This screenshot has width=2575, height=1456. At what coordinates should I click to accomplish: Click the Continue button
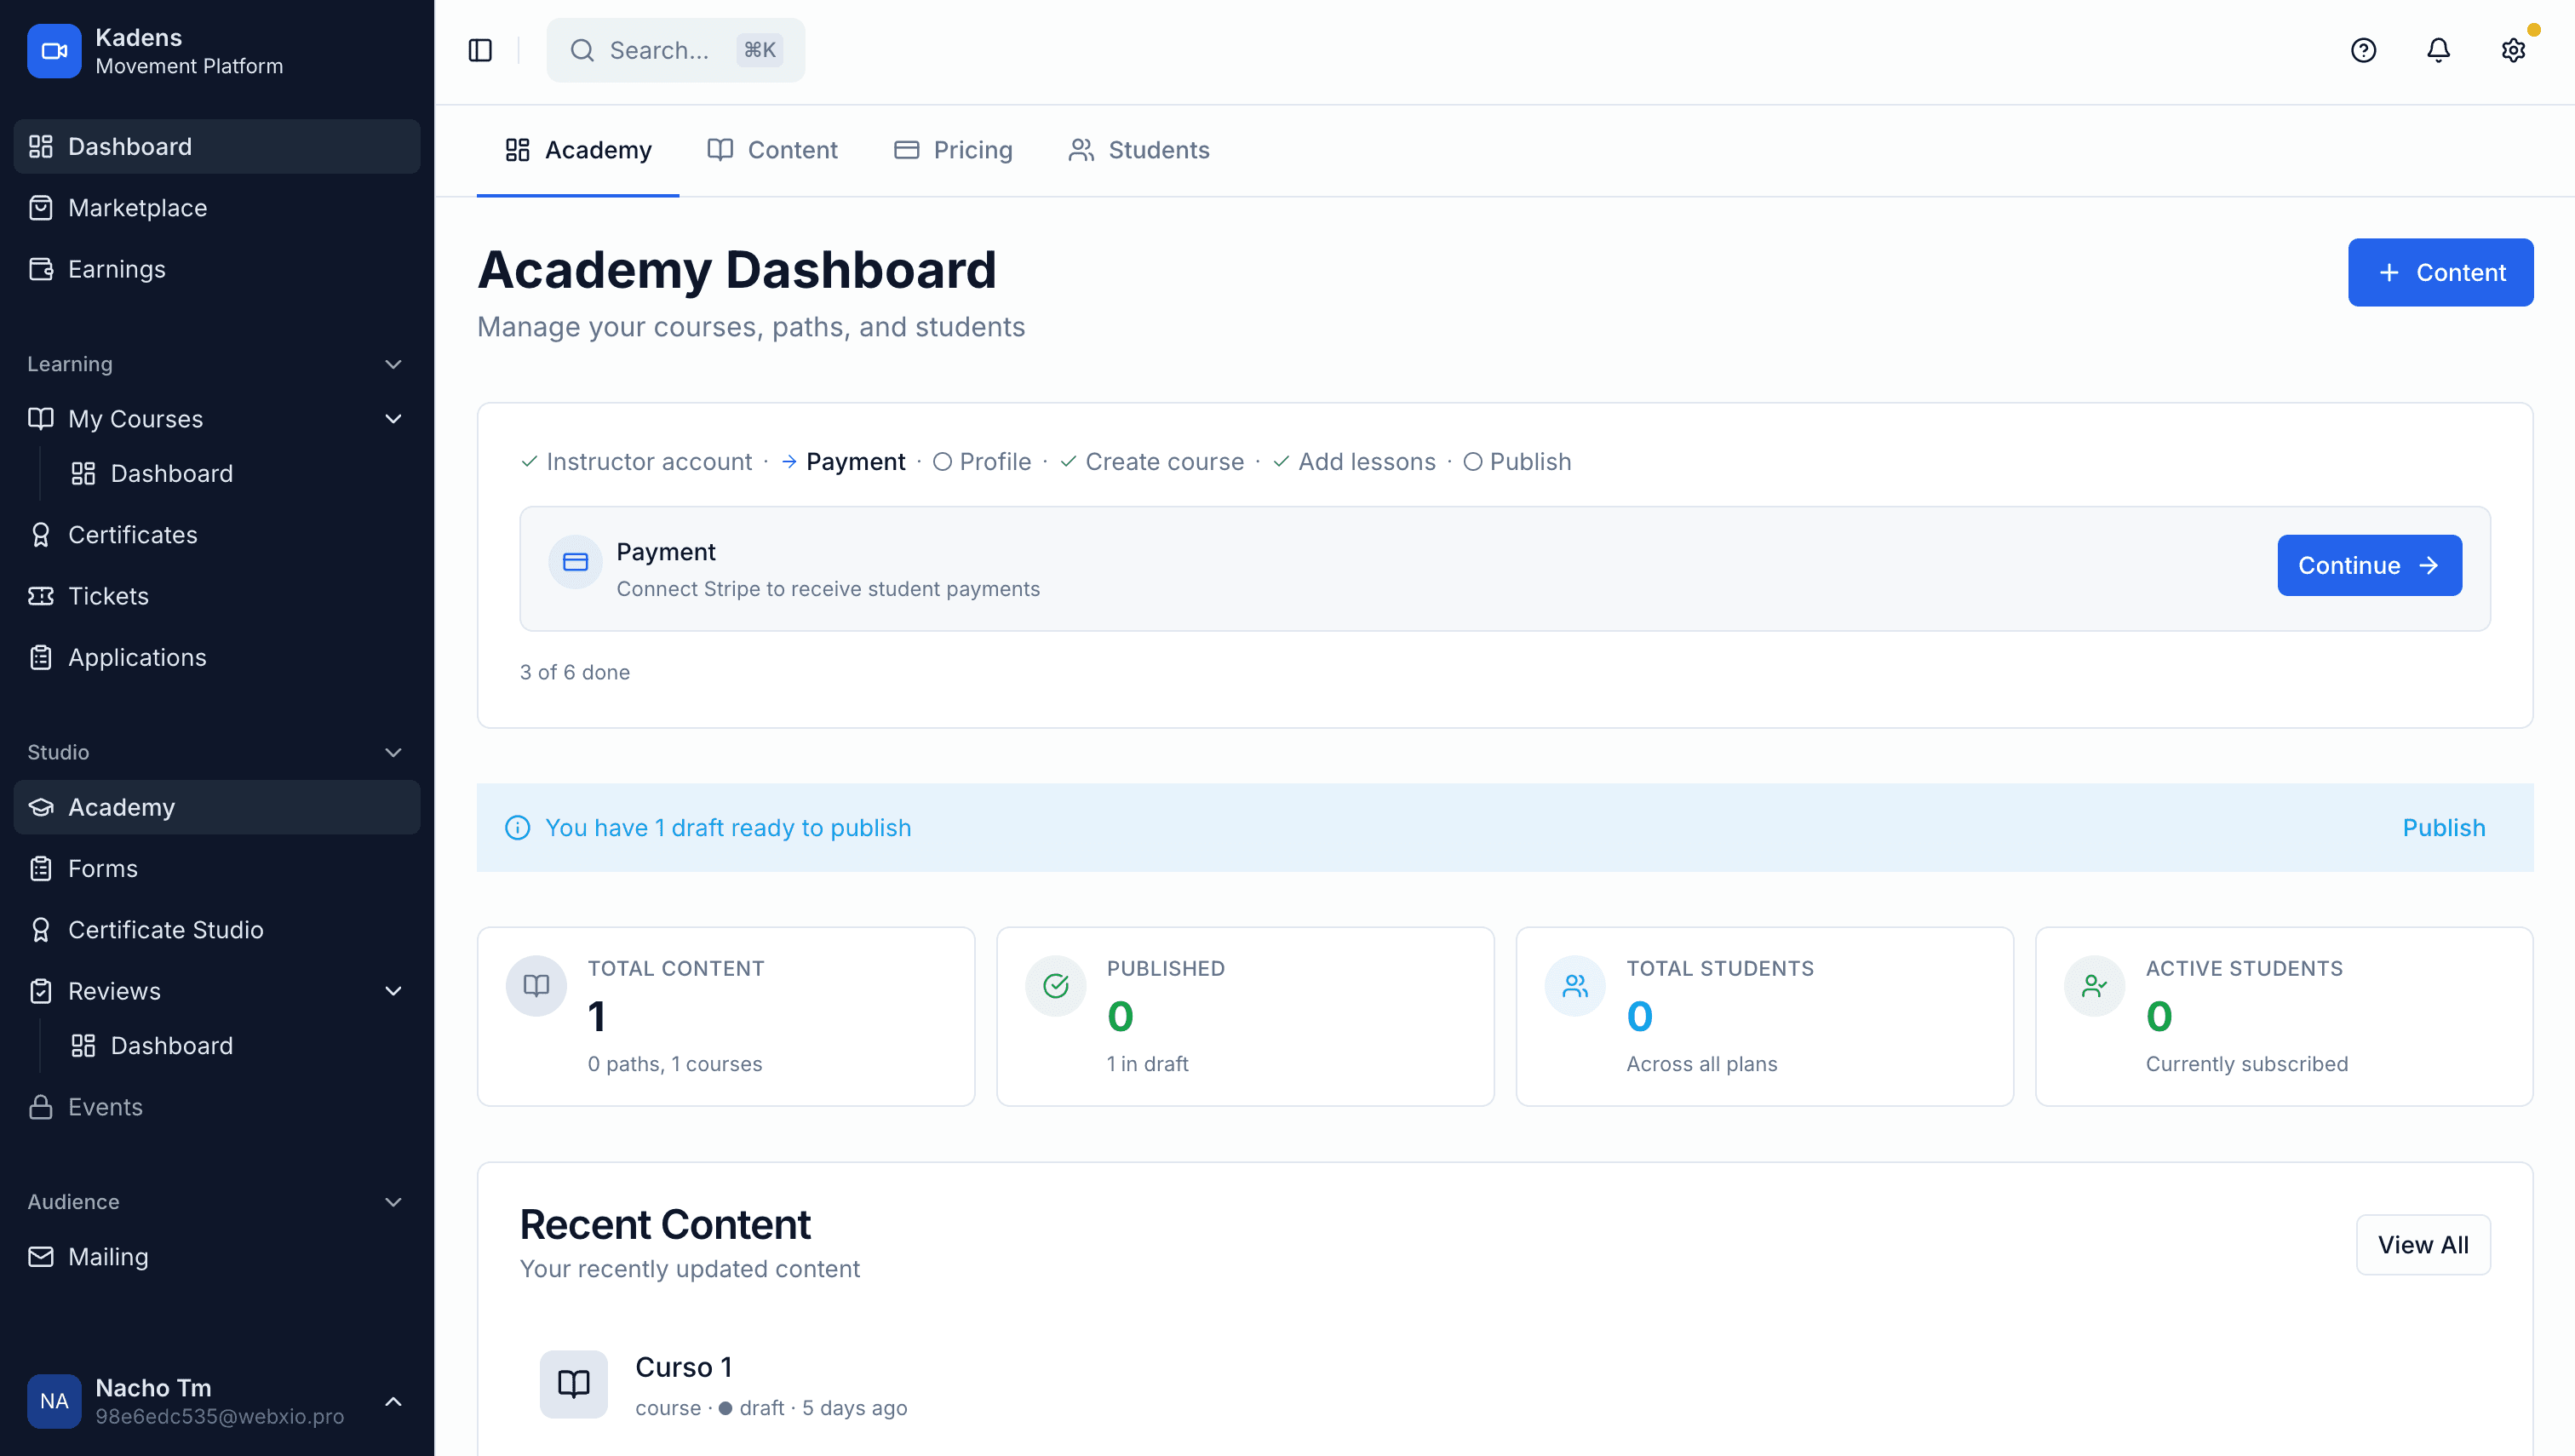(x=2368, y=565)
